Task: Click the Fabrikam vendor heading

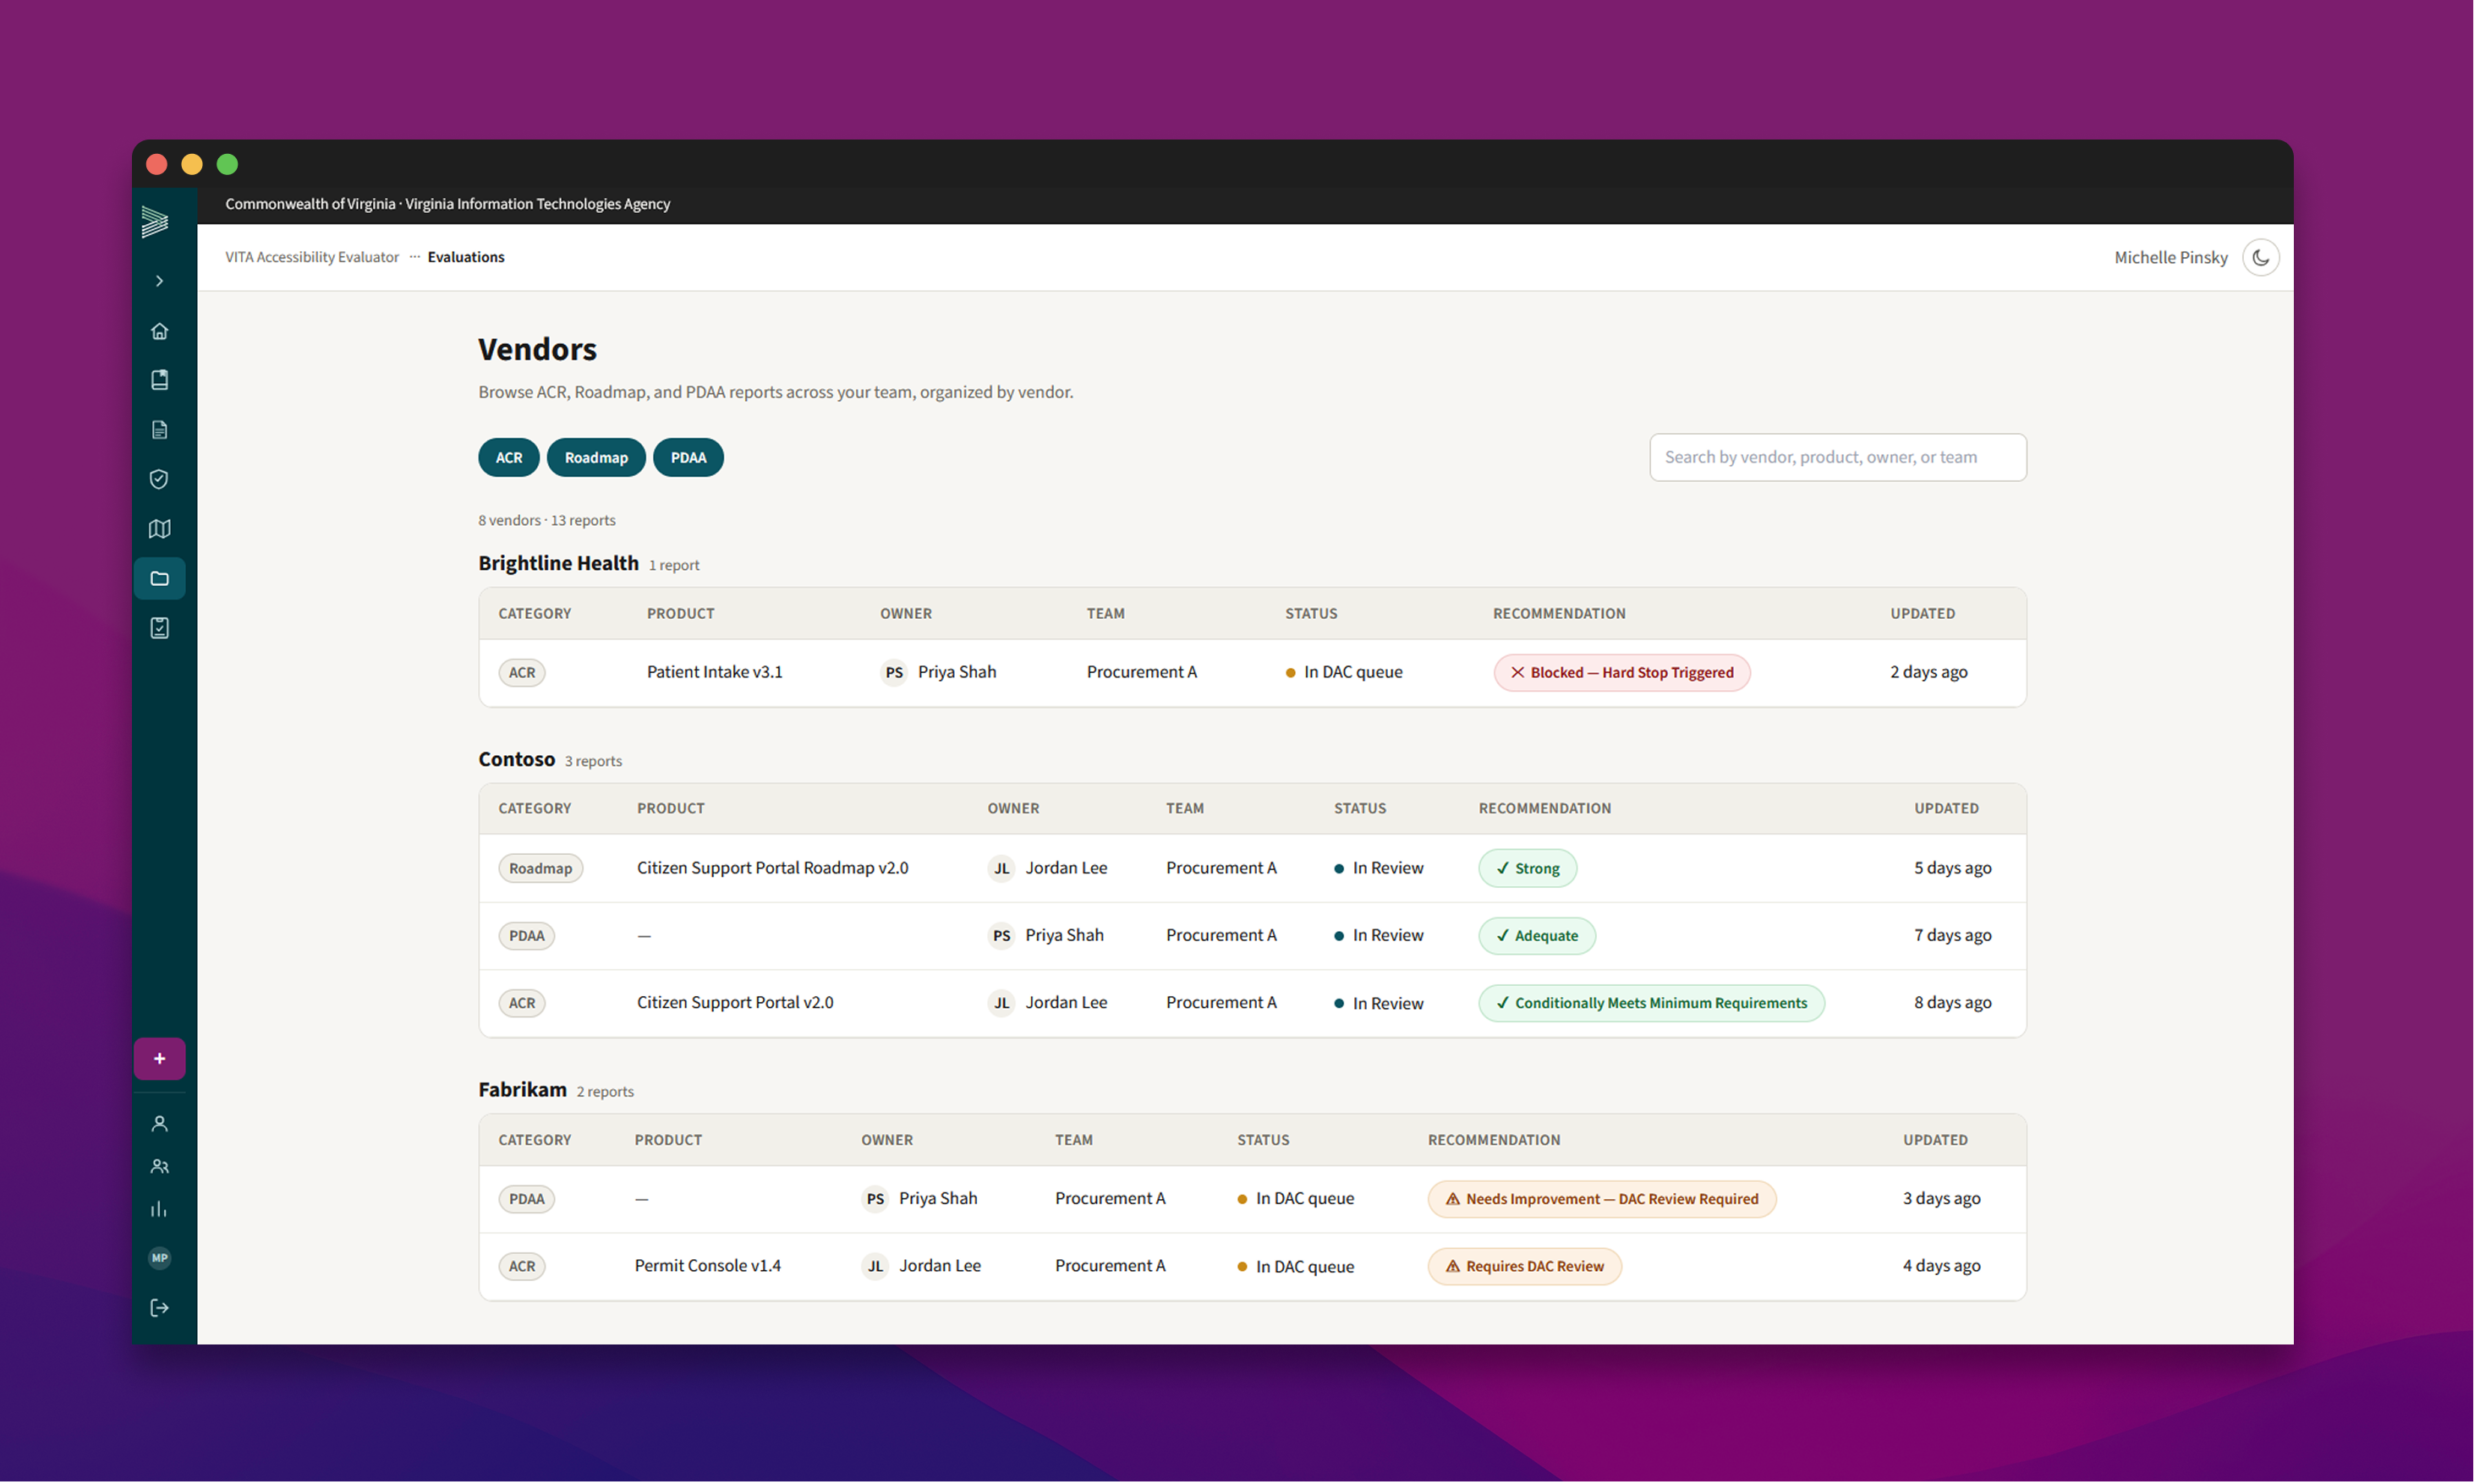Action: click(x=522, y=1089)
